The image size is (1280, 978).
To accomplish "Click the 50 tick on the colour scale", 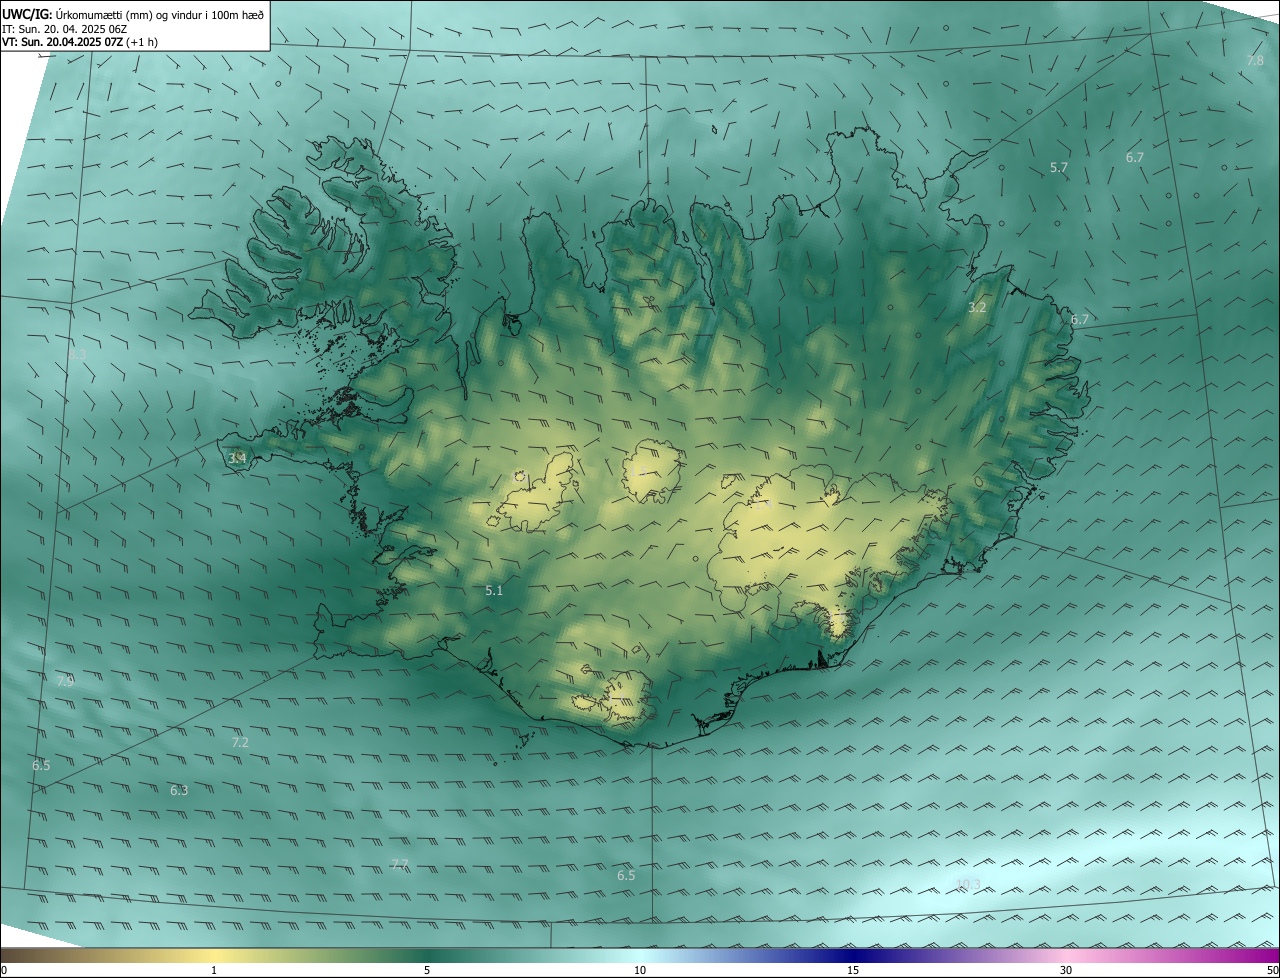I will point(1272,970).
